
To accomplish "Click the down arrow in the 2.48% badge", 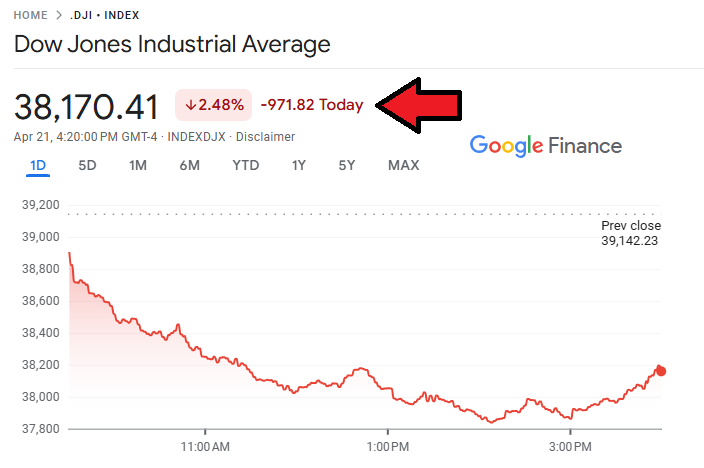I will (191, 105).
